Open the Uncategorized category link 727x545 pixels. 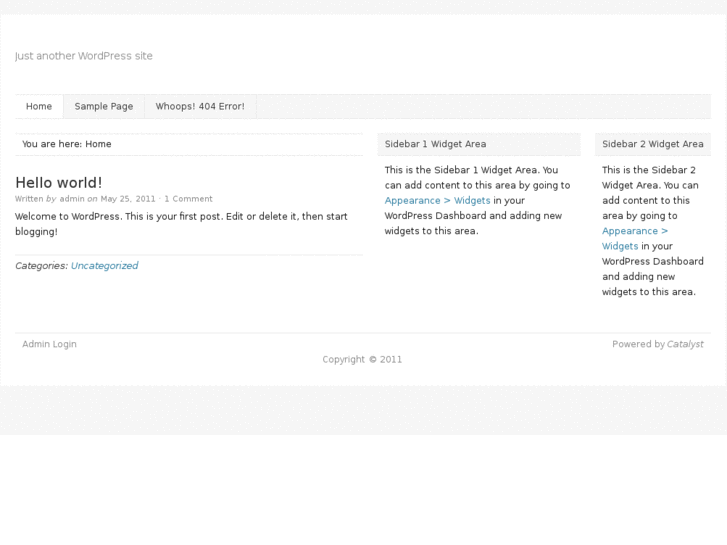pyautogui.click(x=104, y=266)
